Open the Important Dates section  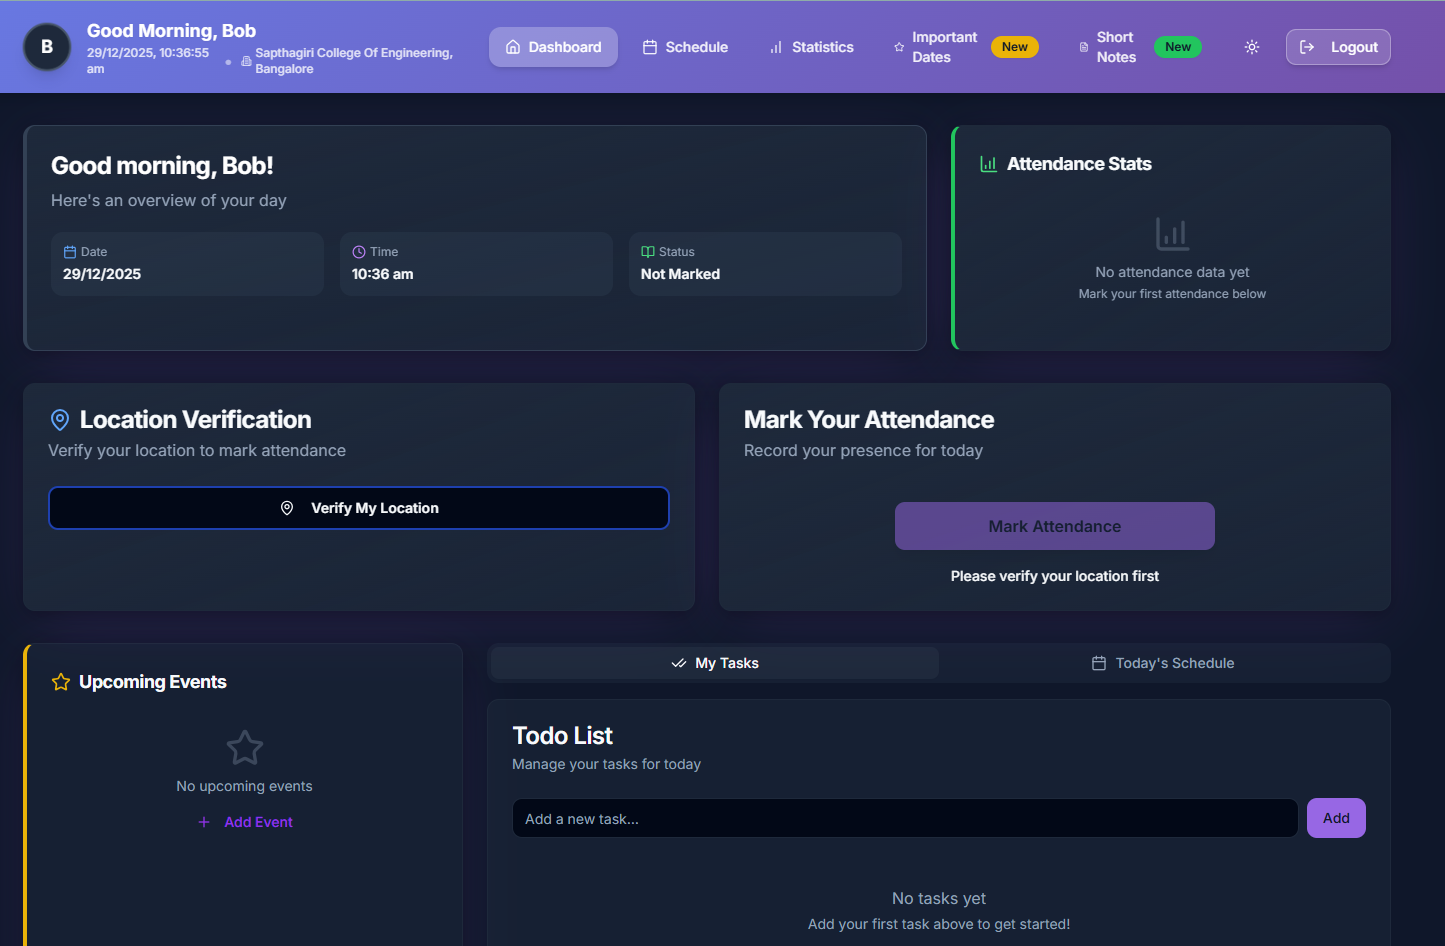(941, 47)
